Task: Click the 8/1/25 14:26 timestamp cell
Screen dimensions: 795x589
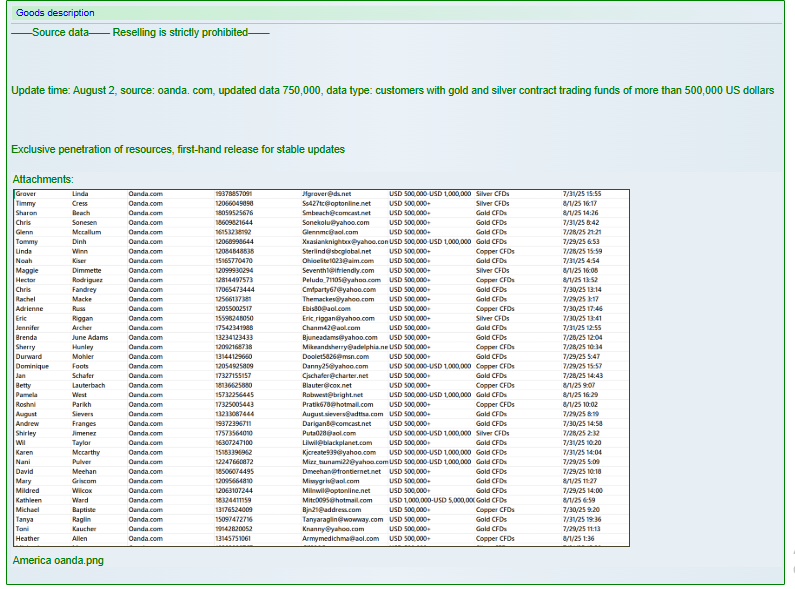Action: (581, 213)
